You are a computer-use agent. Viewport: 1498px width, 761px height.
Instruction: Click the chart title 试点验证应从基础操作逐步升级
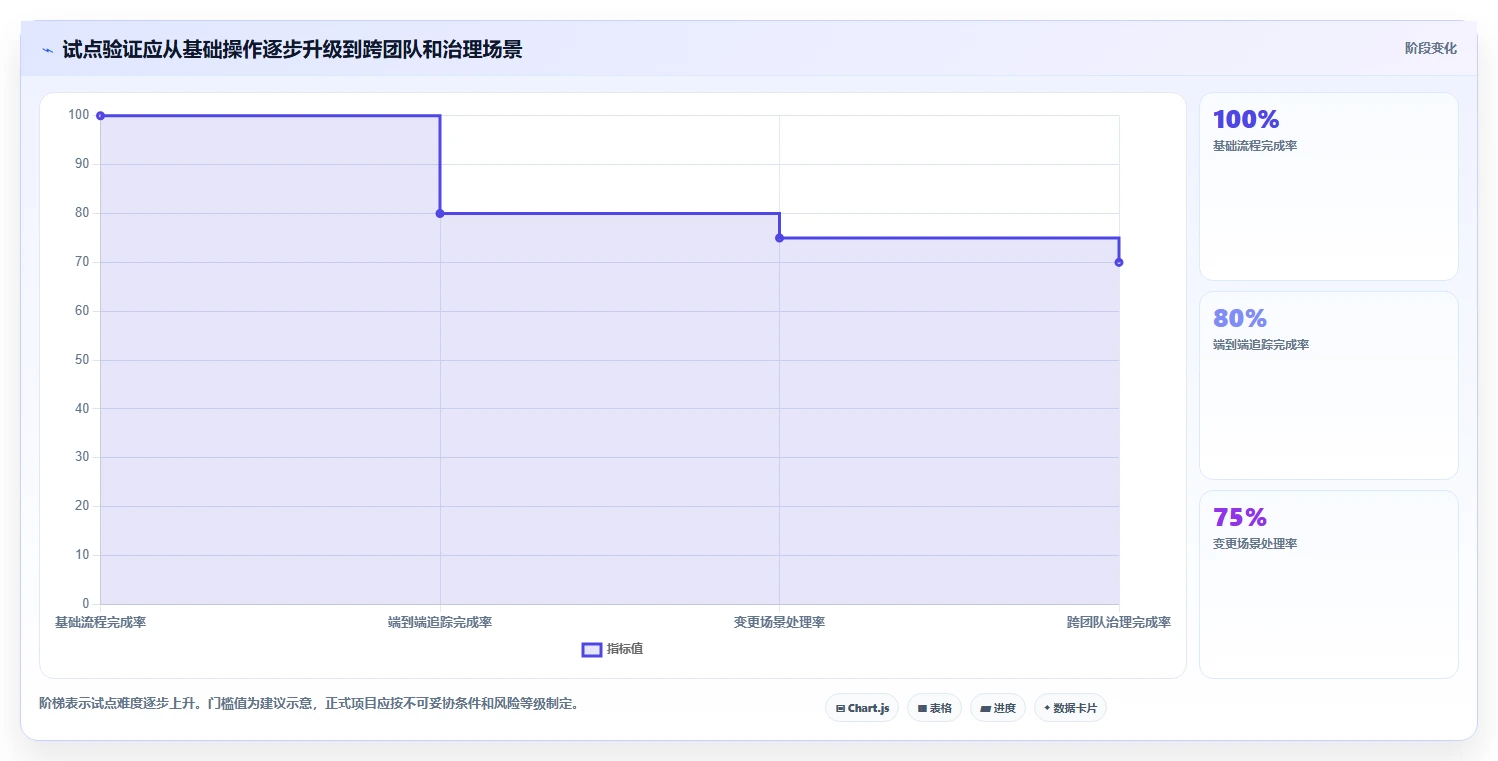coord(292,49)
